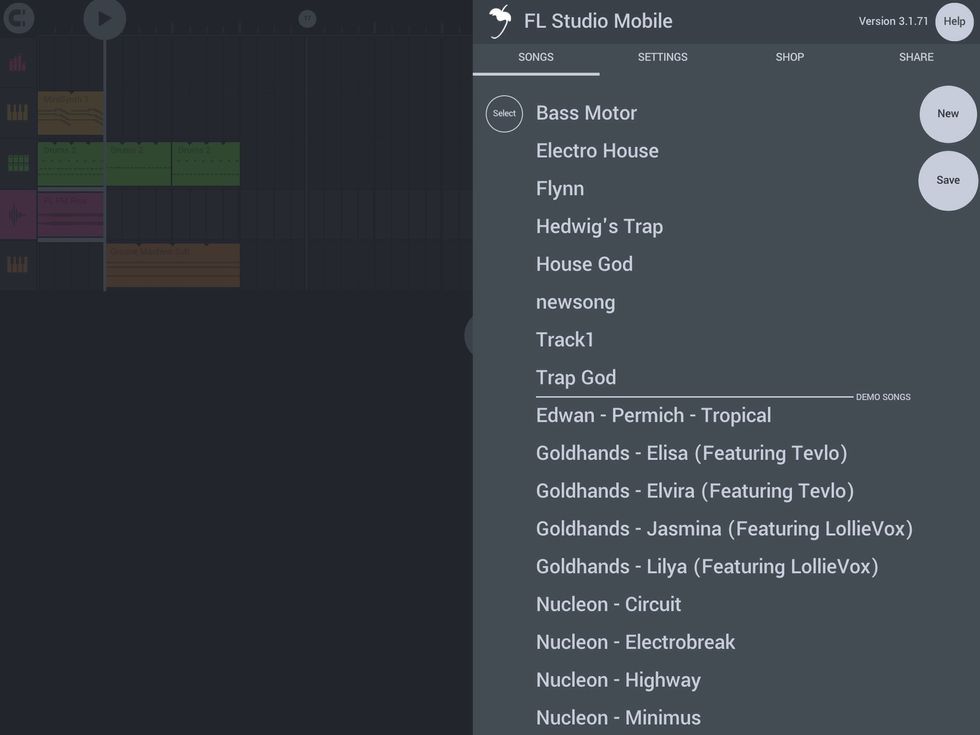Click the side panel's round collapse handle
Viewport: 980px width, 735px height.
tap(469, 336)
